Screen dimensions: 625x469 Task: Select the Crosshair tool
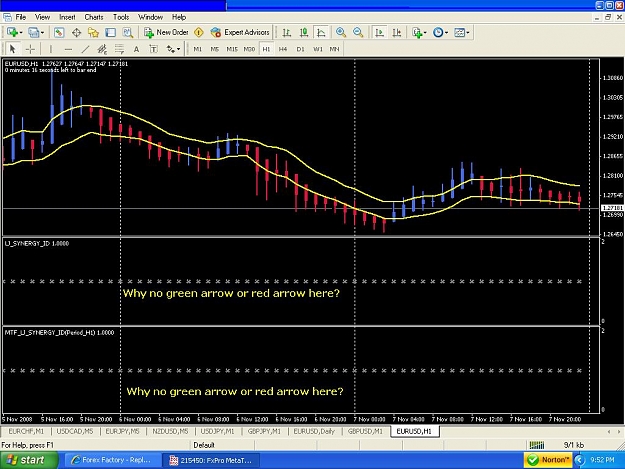30,49
